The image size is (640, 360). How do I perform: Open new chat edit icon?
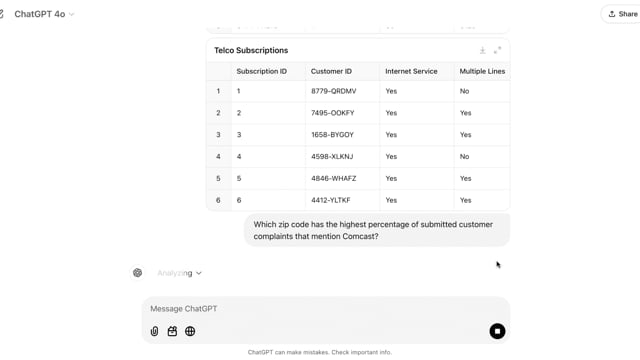(1, 14)
